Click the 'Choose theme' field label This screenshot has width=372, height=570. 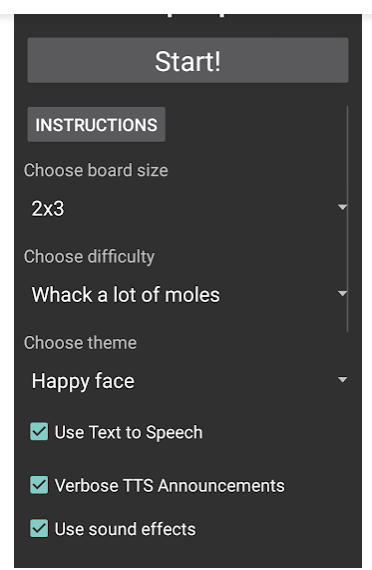80,343
